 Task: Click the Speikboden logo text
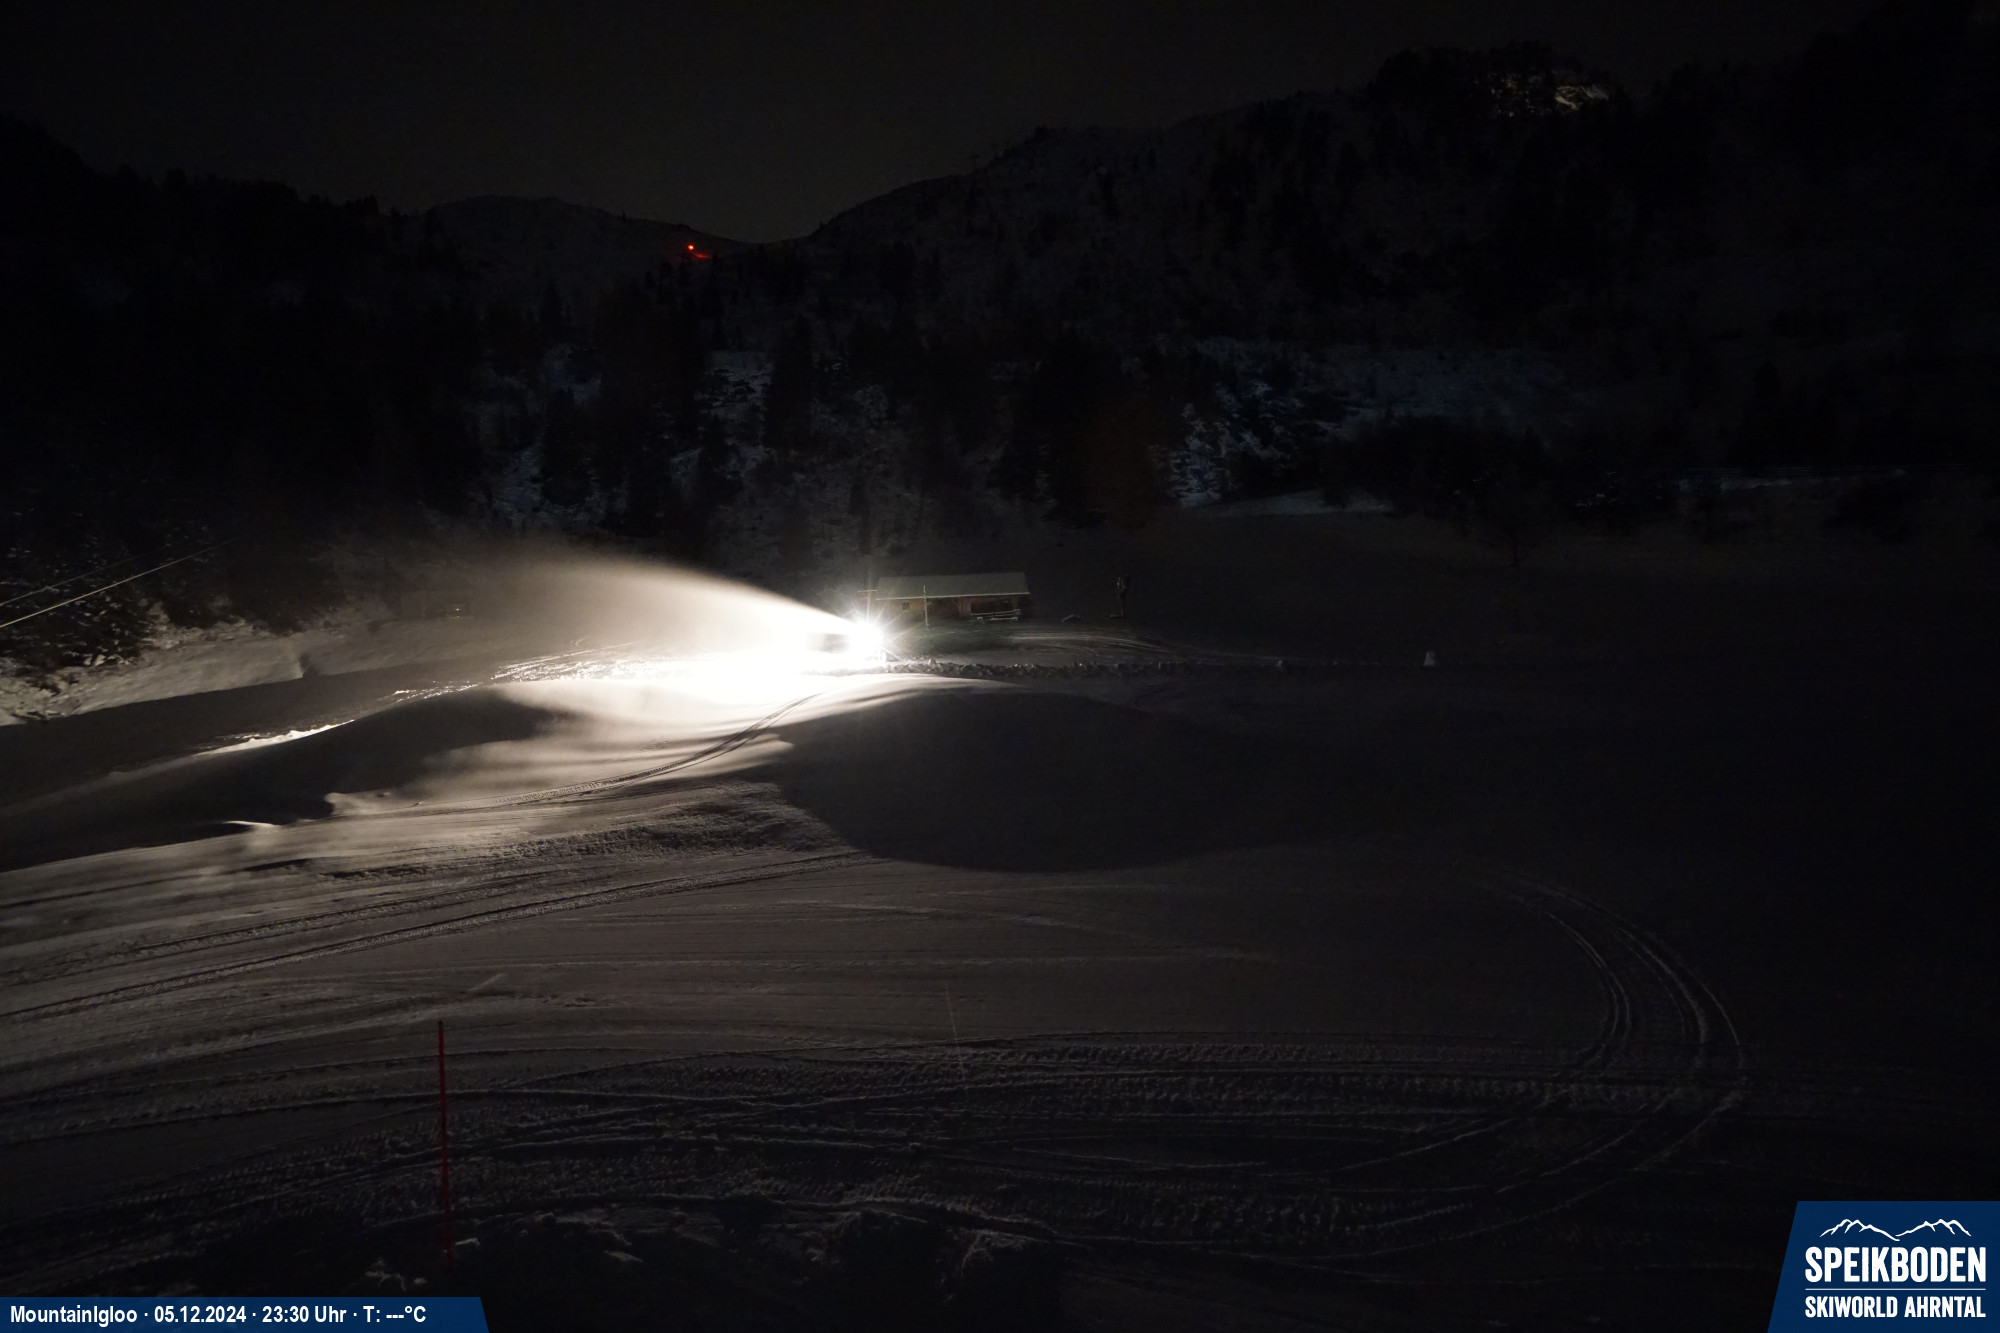(x=1894, y=1265)
